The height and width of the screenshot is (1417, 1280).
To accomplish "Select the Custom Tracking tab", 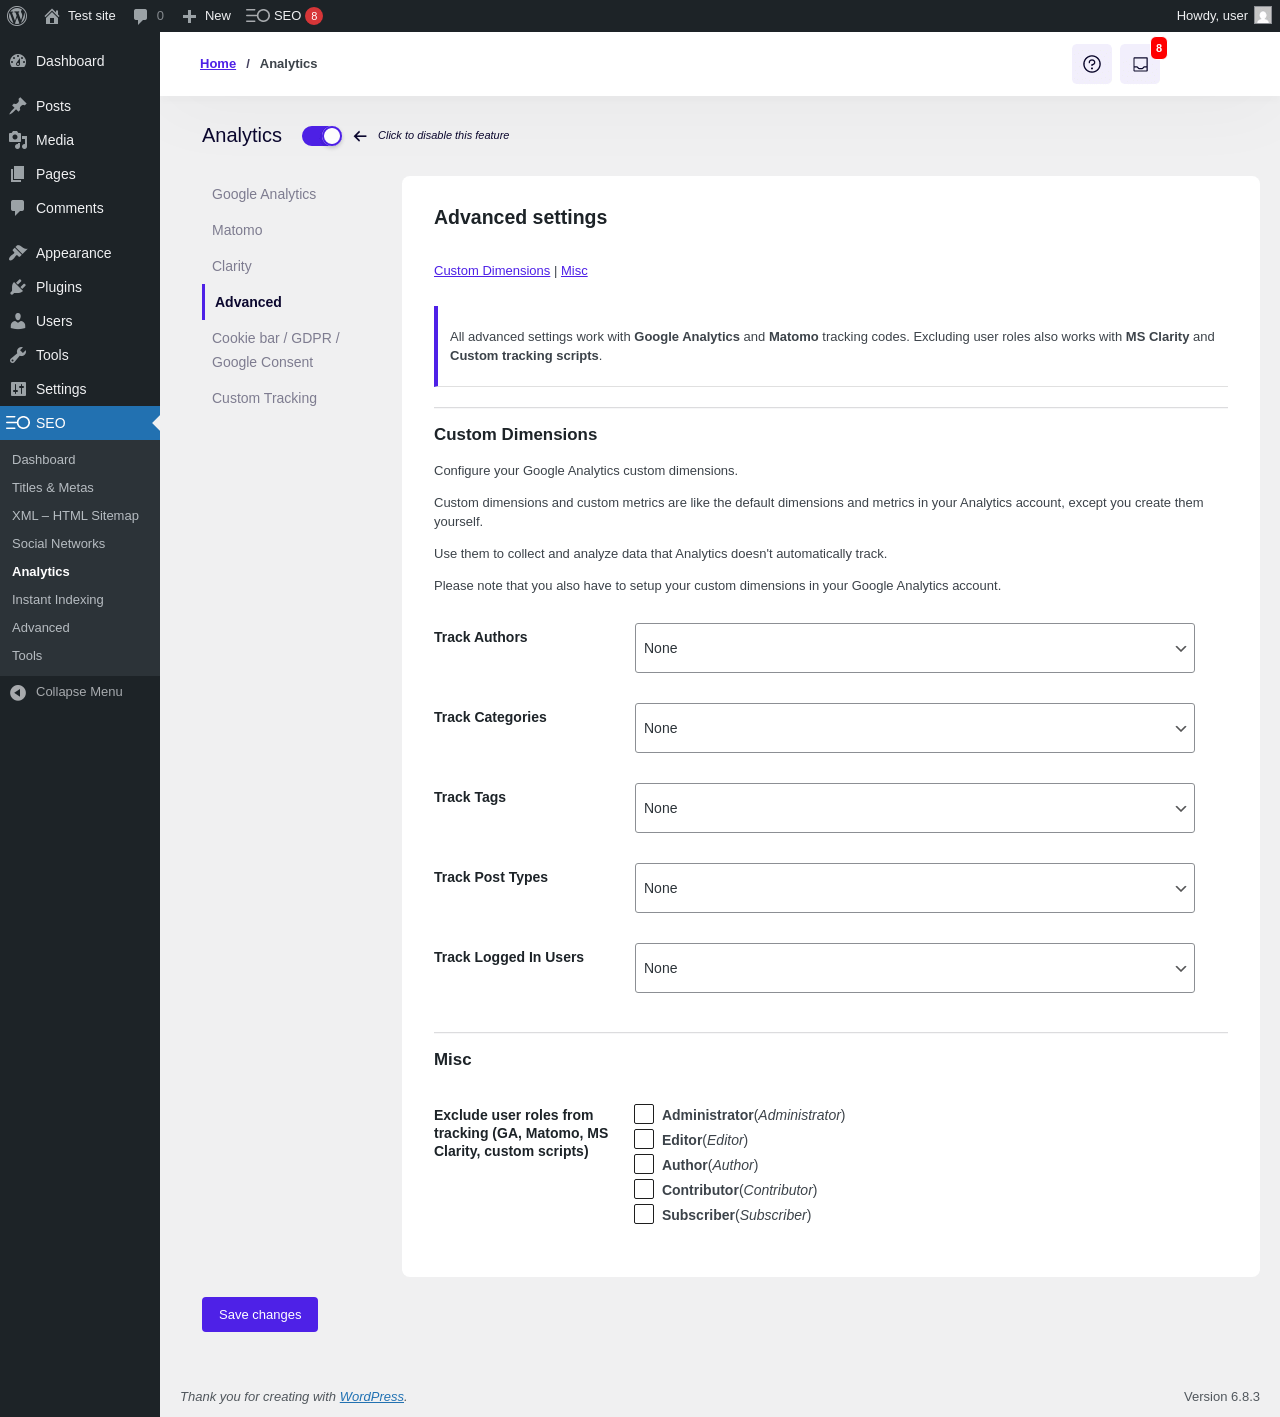I will pos(264,398).
